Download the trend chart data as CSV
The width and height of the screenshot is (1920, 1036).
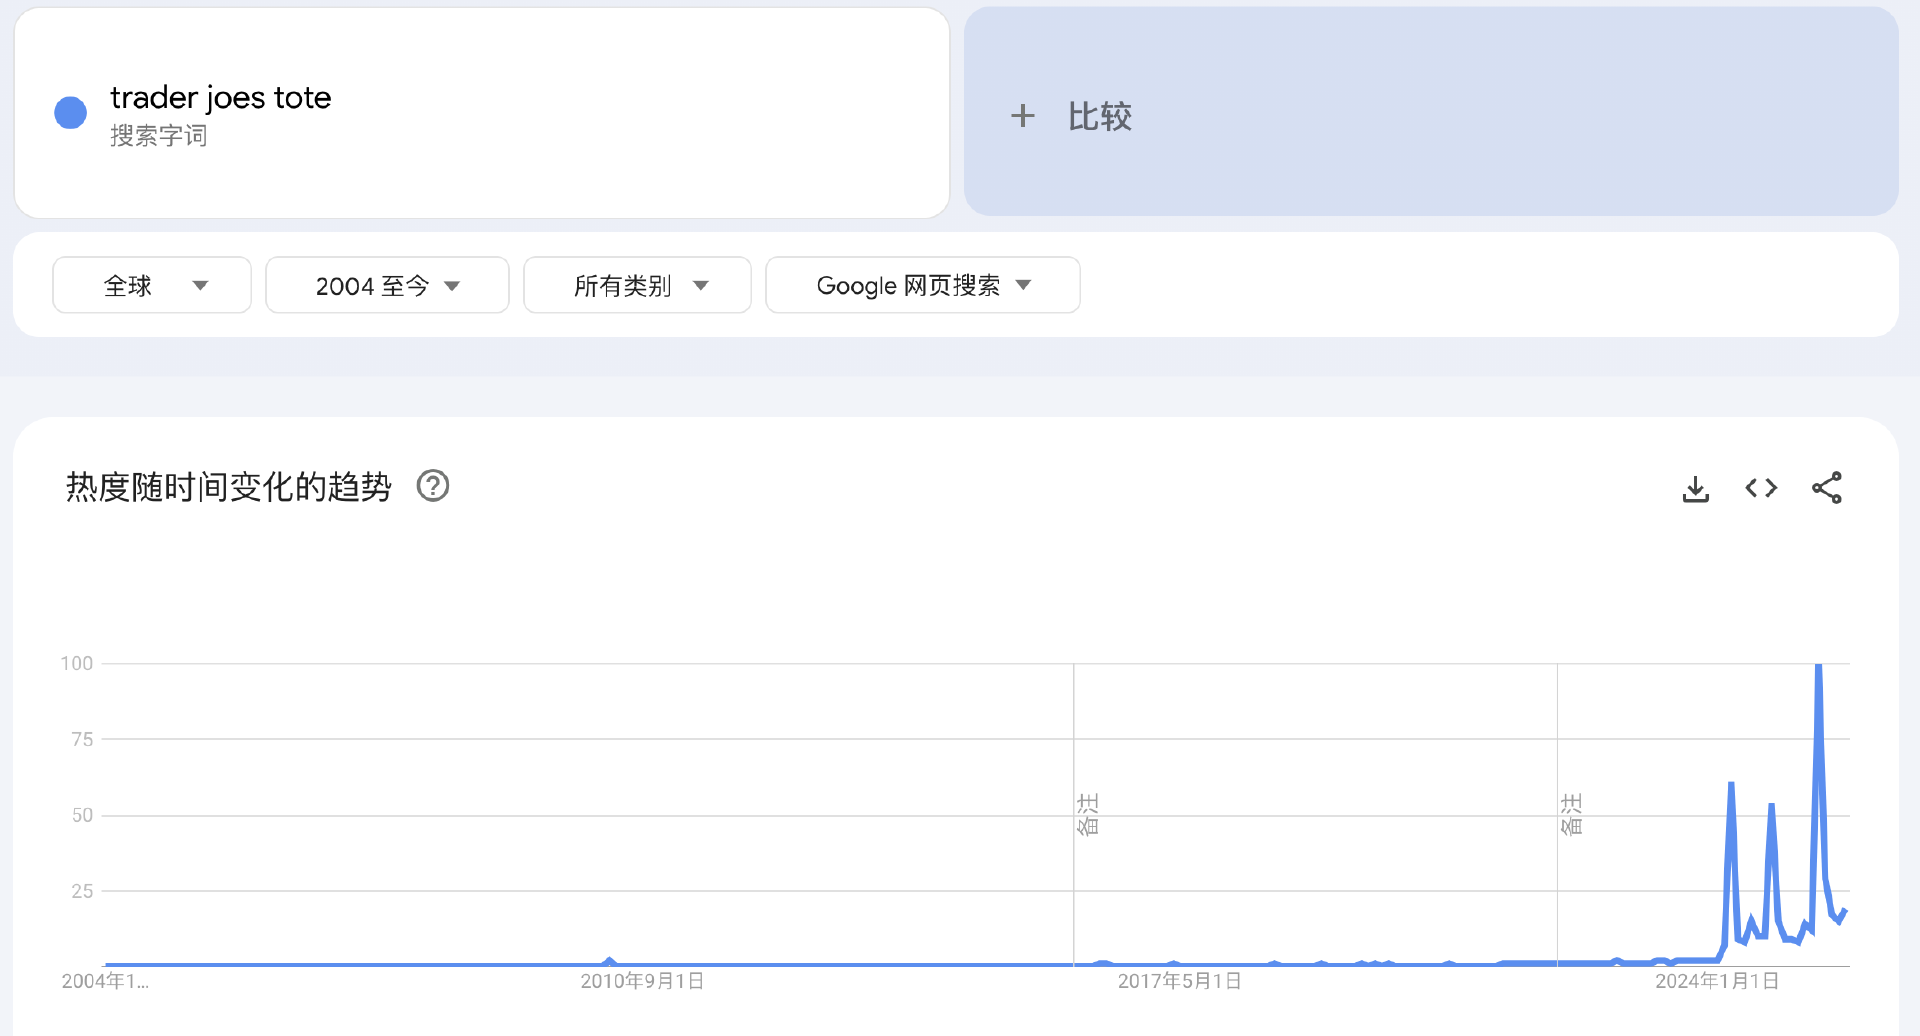(x=1695, y=489)
